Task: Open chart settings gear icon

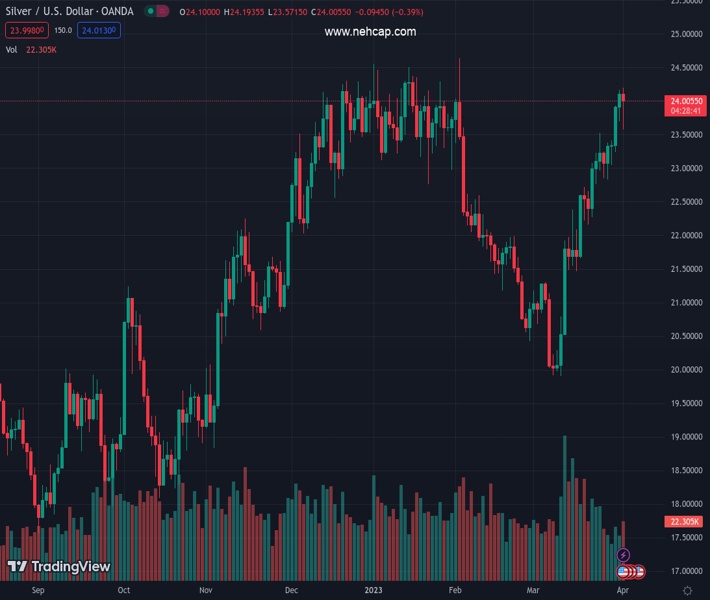Action: tap(687, 591)
